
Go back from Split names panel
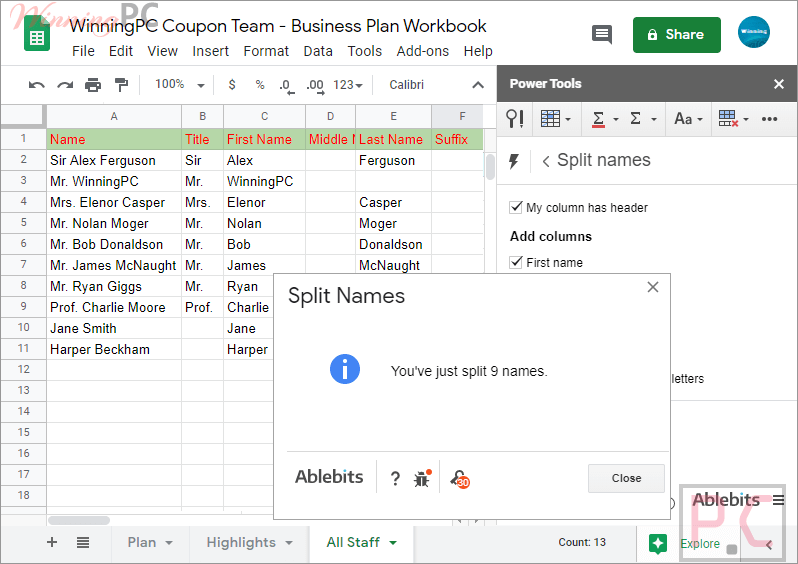click(x=546, y=162)
